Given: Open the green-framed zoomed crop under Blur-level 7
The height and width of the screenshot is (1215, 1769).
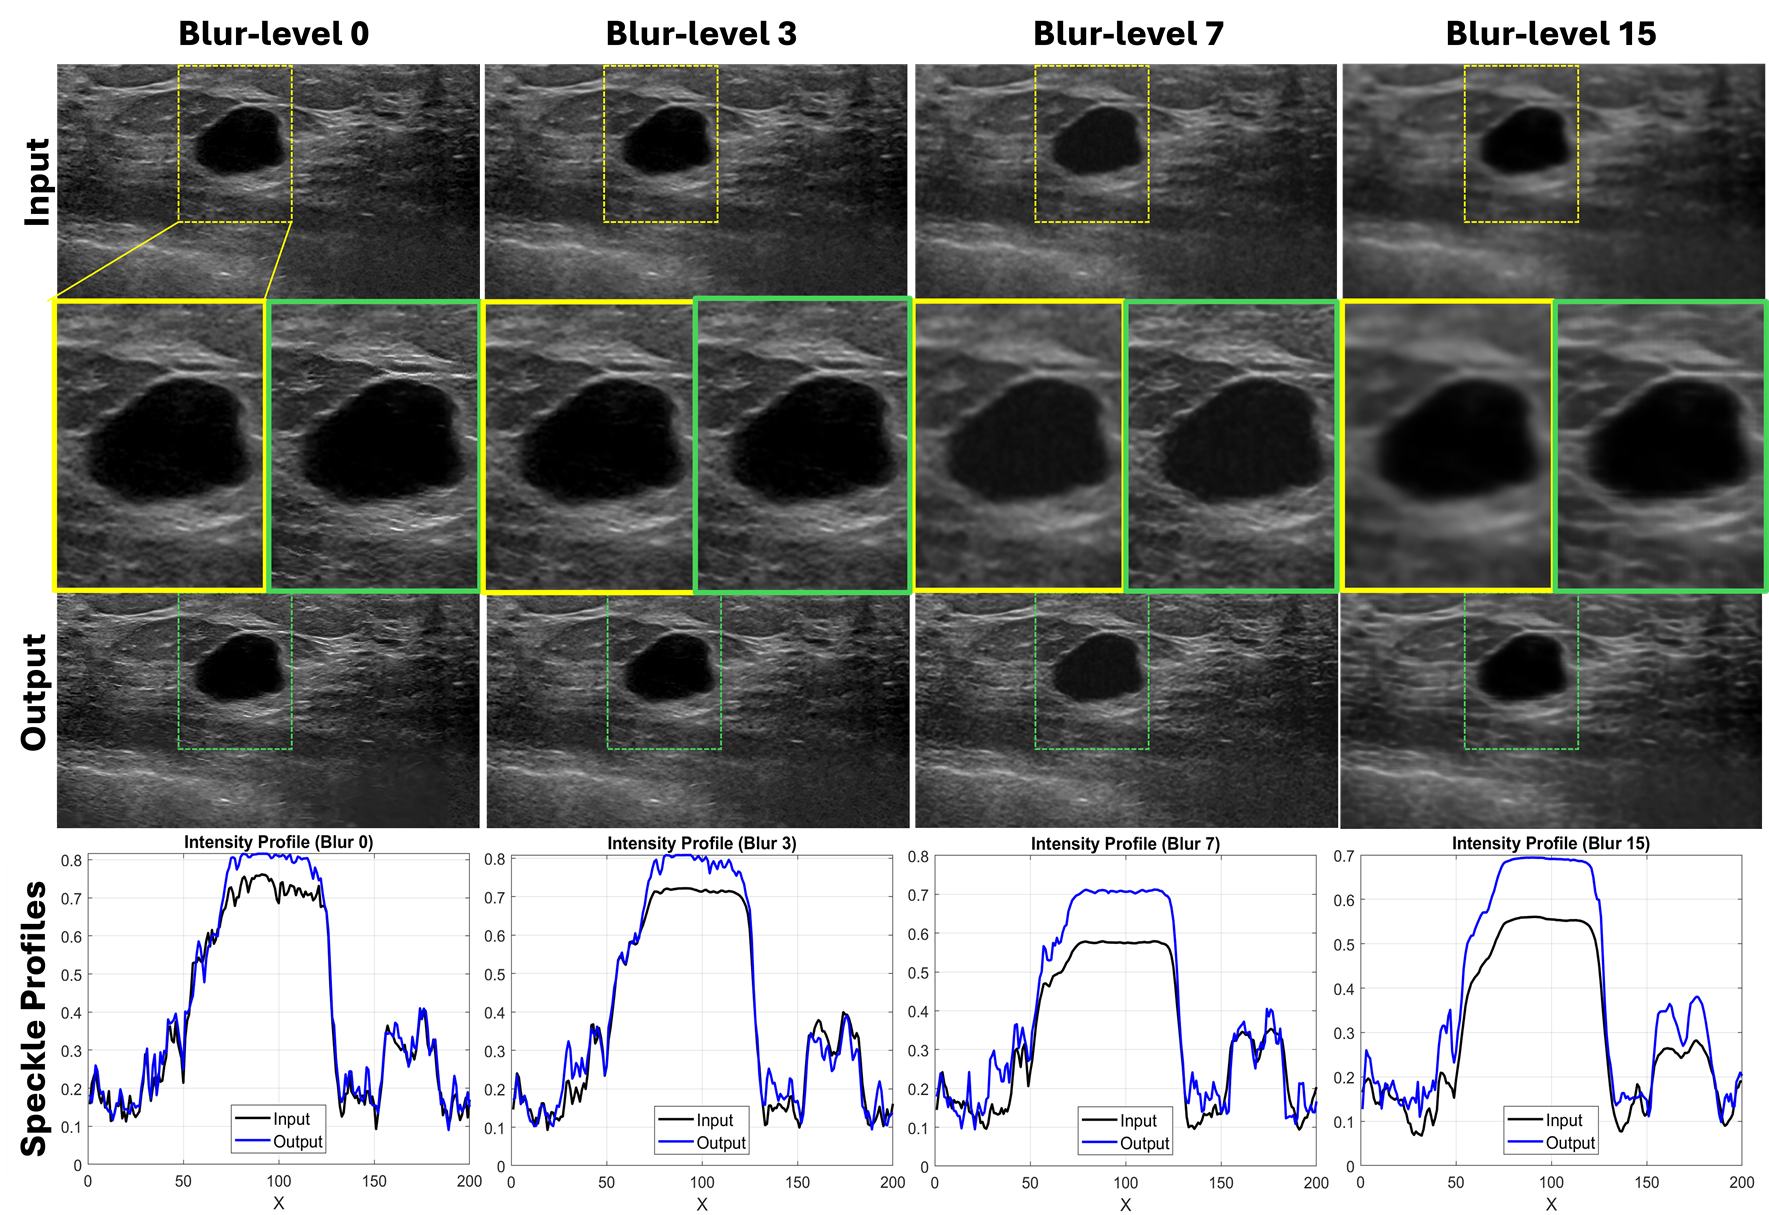Looking at the screenshot, I should [x=1232, y=445].
